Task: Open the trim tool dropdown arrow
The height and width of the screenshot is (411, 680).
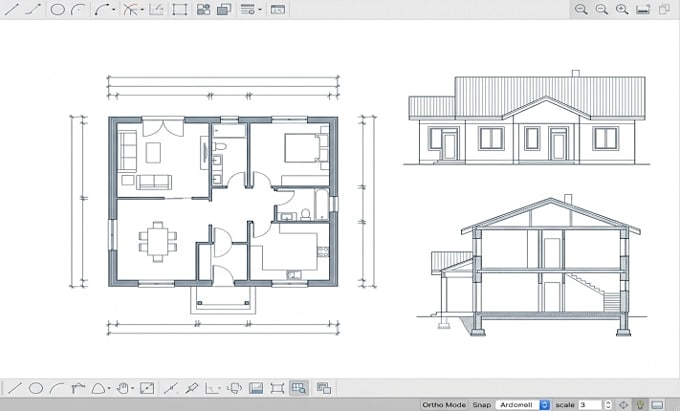Action: (x=142, y=10)
